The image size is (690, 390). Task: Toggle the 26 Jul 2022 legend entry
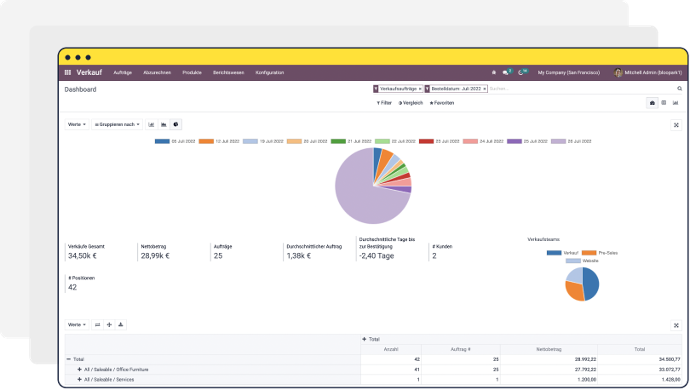[x=571, y=142]
